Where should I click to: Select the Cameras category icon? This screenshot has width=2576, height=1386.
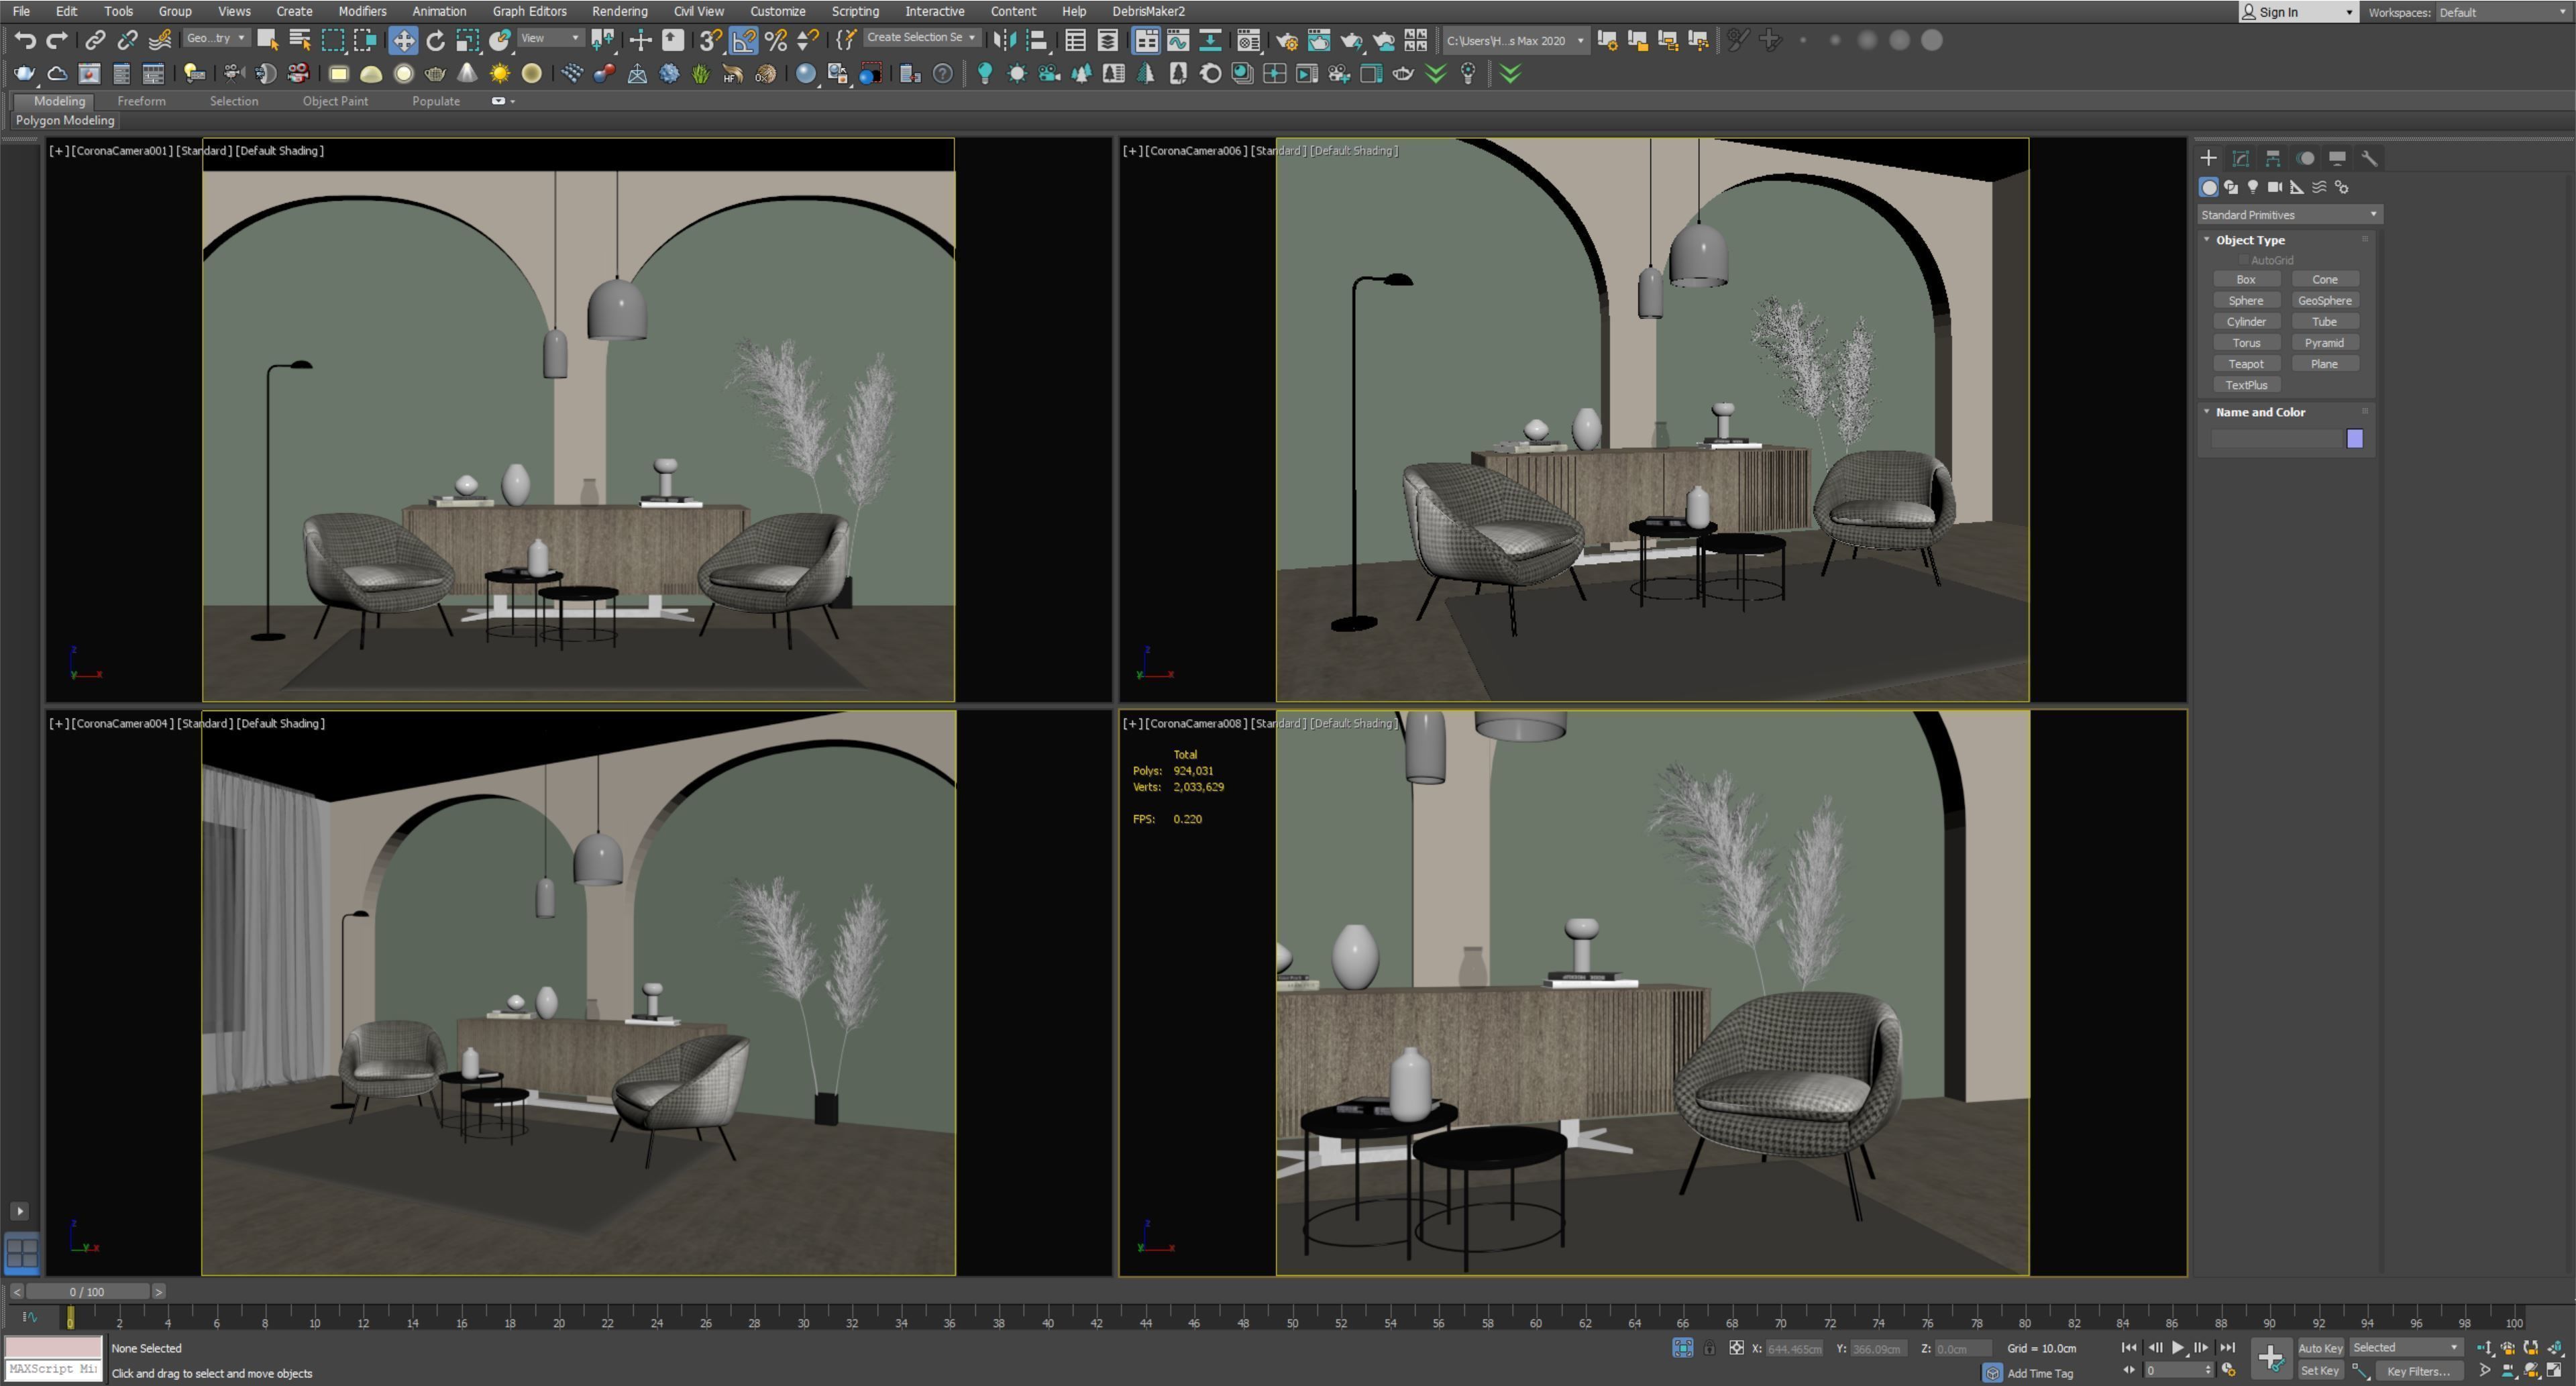(x=2275, y=187)
